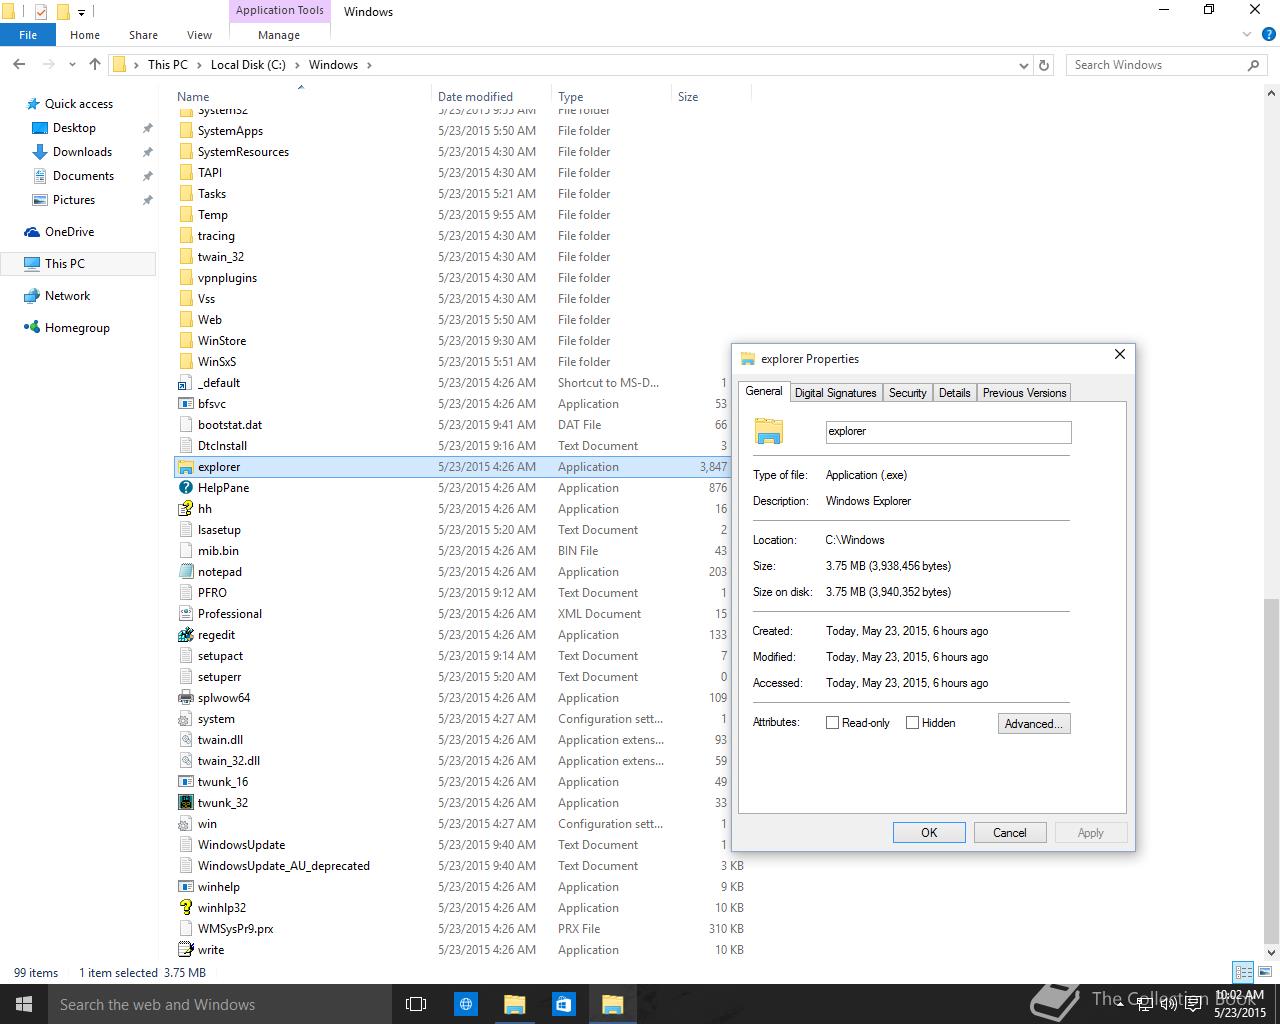The height and width of the screenshot is (1024, 1280).
Task: Open the Windows Start button
Action: 24,1004
